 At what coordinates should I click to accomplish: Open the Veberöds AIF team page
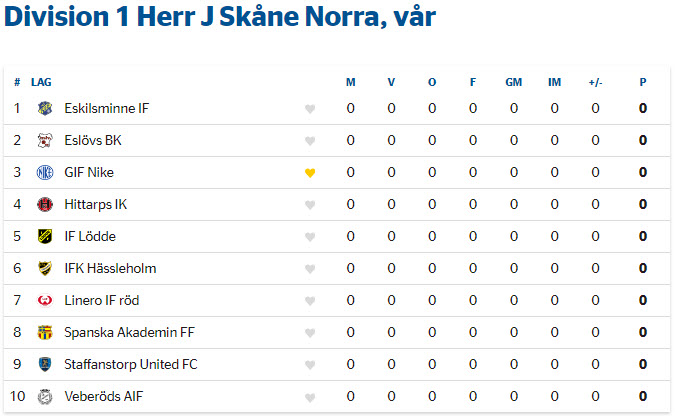click(103, 396)
